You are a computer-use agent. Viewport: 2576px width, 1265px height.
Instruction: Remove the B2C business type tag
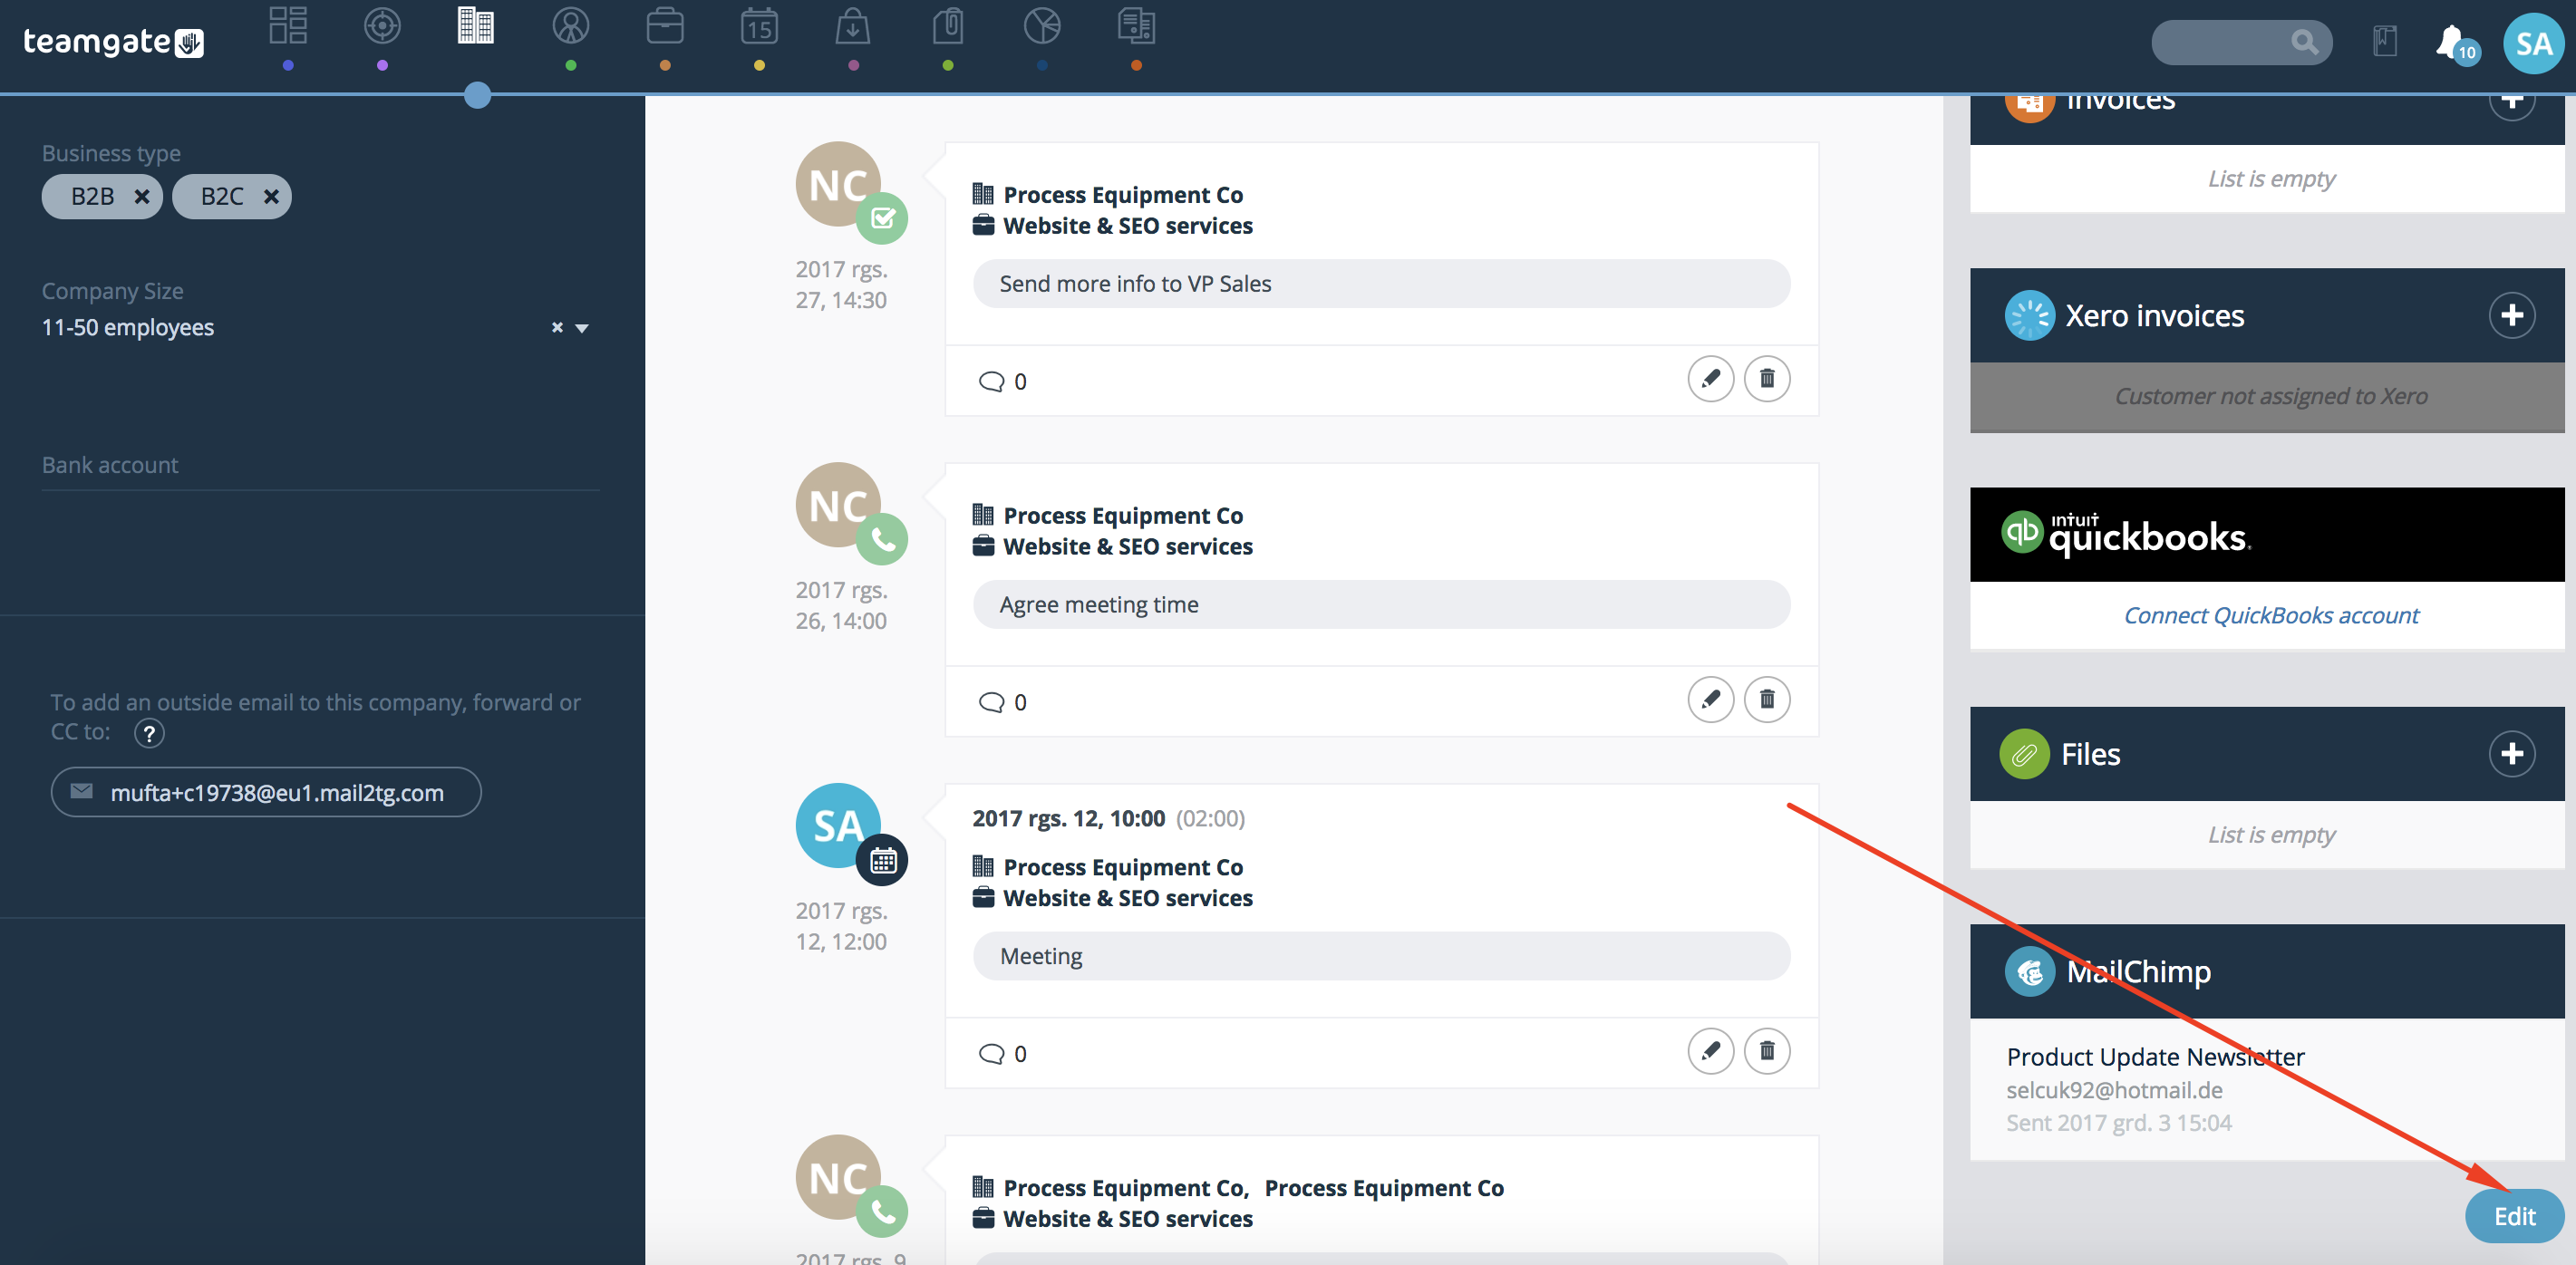tap(271, 197)
